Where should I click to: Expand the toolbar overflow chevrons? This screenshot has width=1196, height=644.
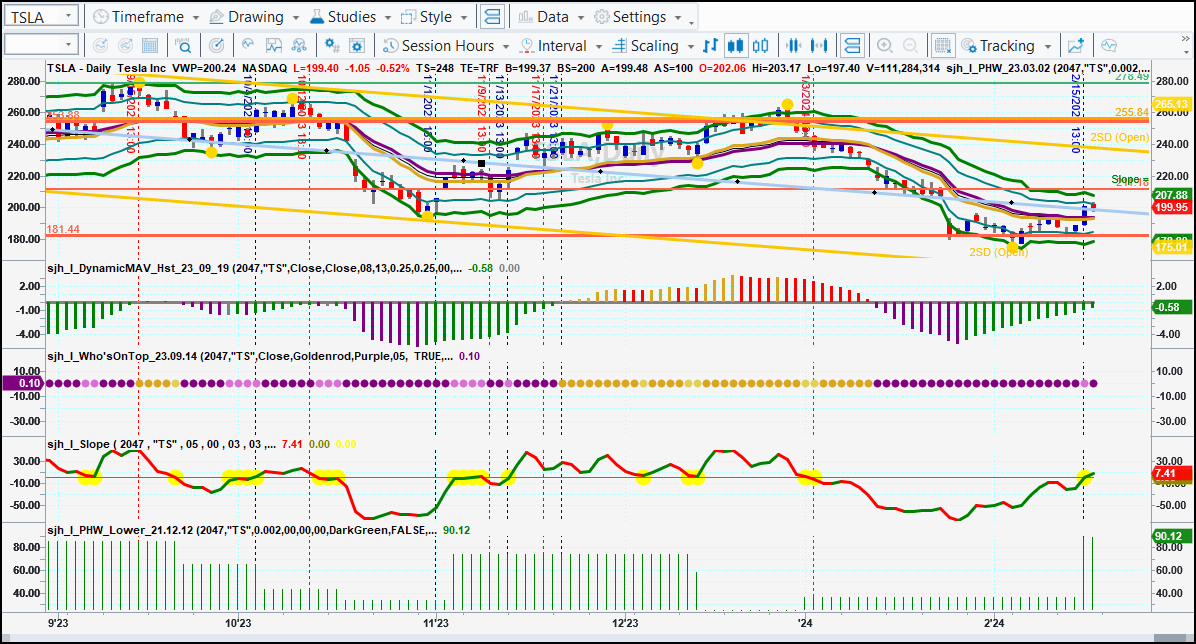(x=1185, y=38)
